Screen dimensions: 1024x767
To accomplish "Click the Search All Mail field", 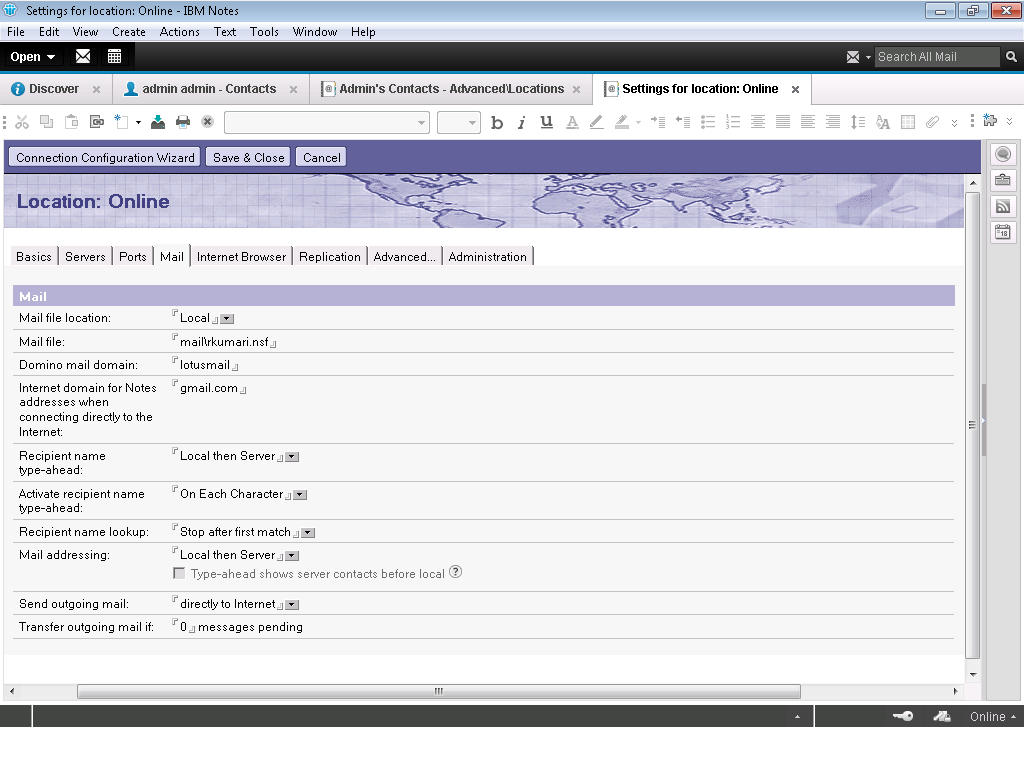I will point(935,57).
